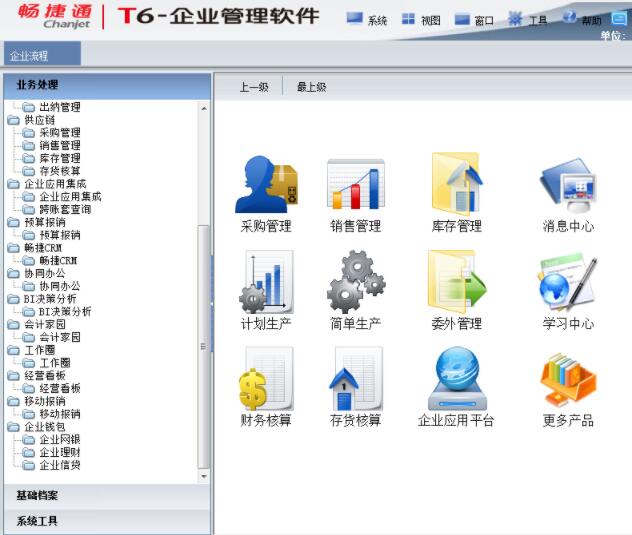
Task: Open the 销售管理 bar chart icon
Action: (x=356, y=184)
